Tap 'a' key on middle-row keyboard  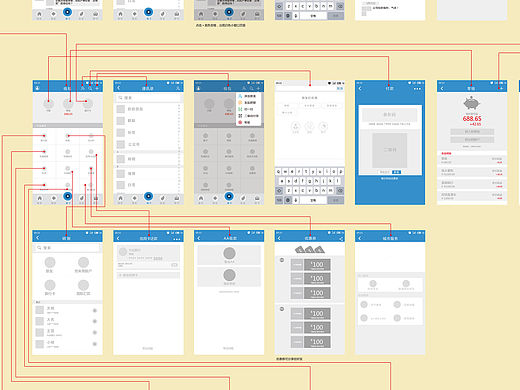282,181
